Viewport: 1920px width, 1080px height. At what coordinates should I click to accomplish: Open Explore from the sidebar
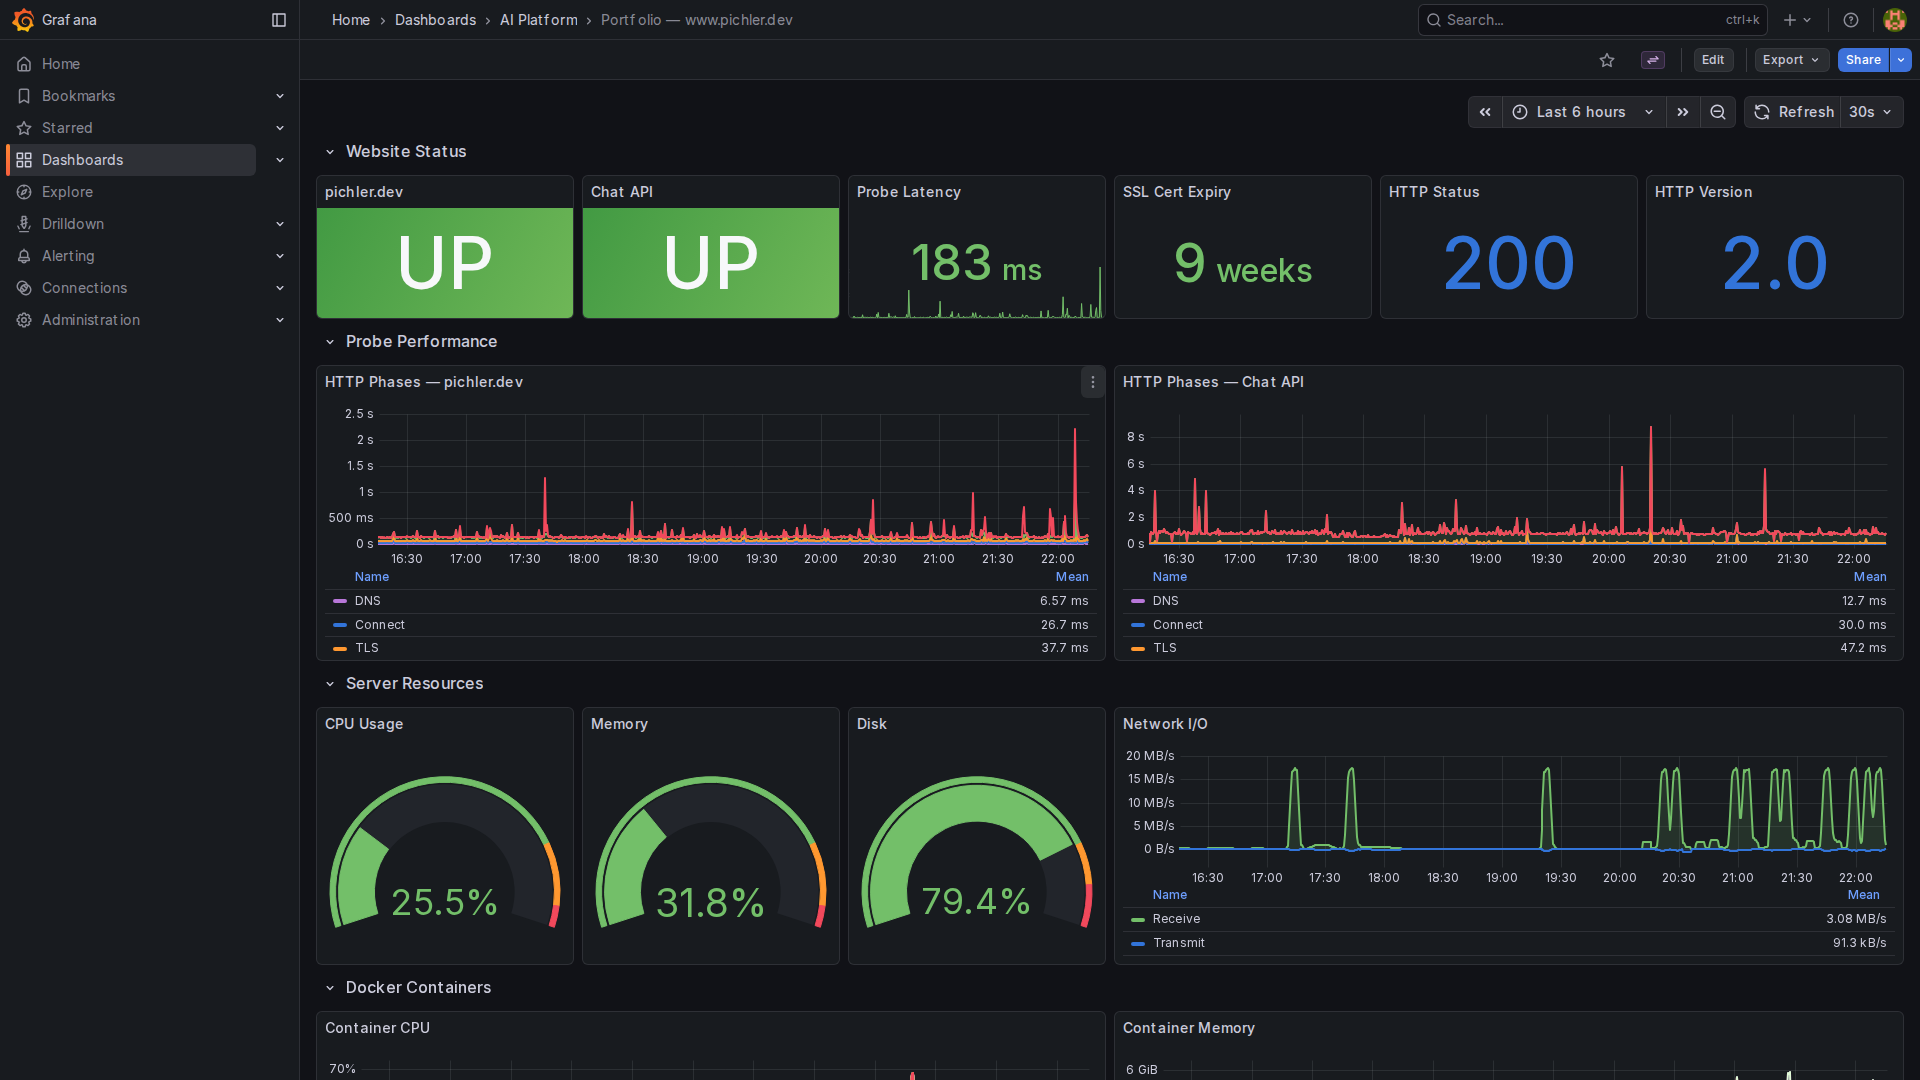[67, 192]
